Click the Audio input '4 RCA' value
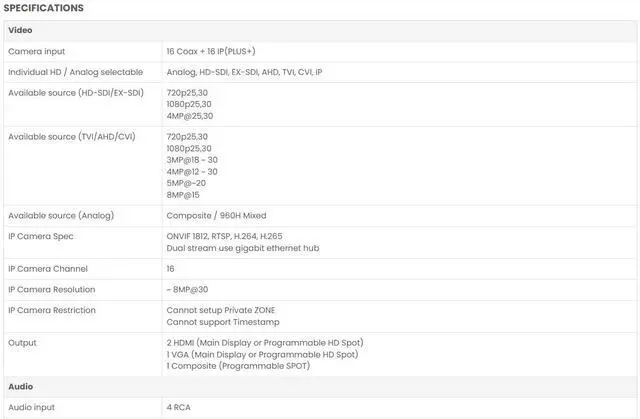640x419 pixels. click(178, 407)
